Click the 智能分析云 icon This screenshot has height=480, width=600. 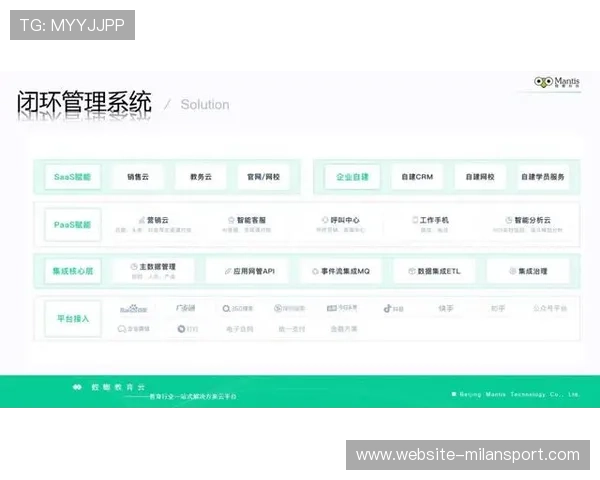pyautogui.click(x=509, y=220)
